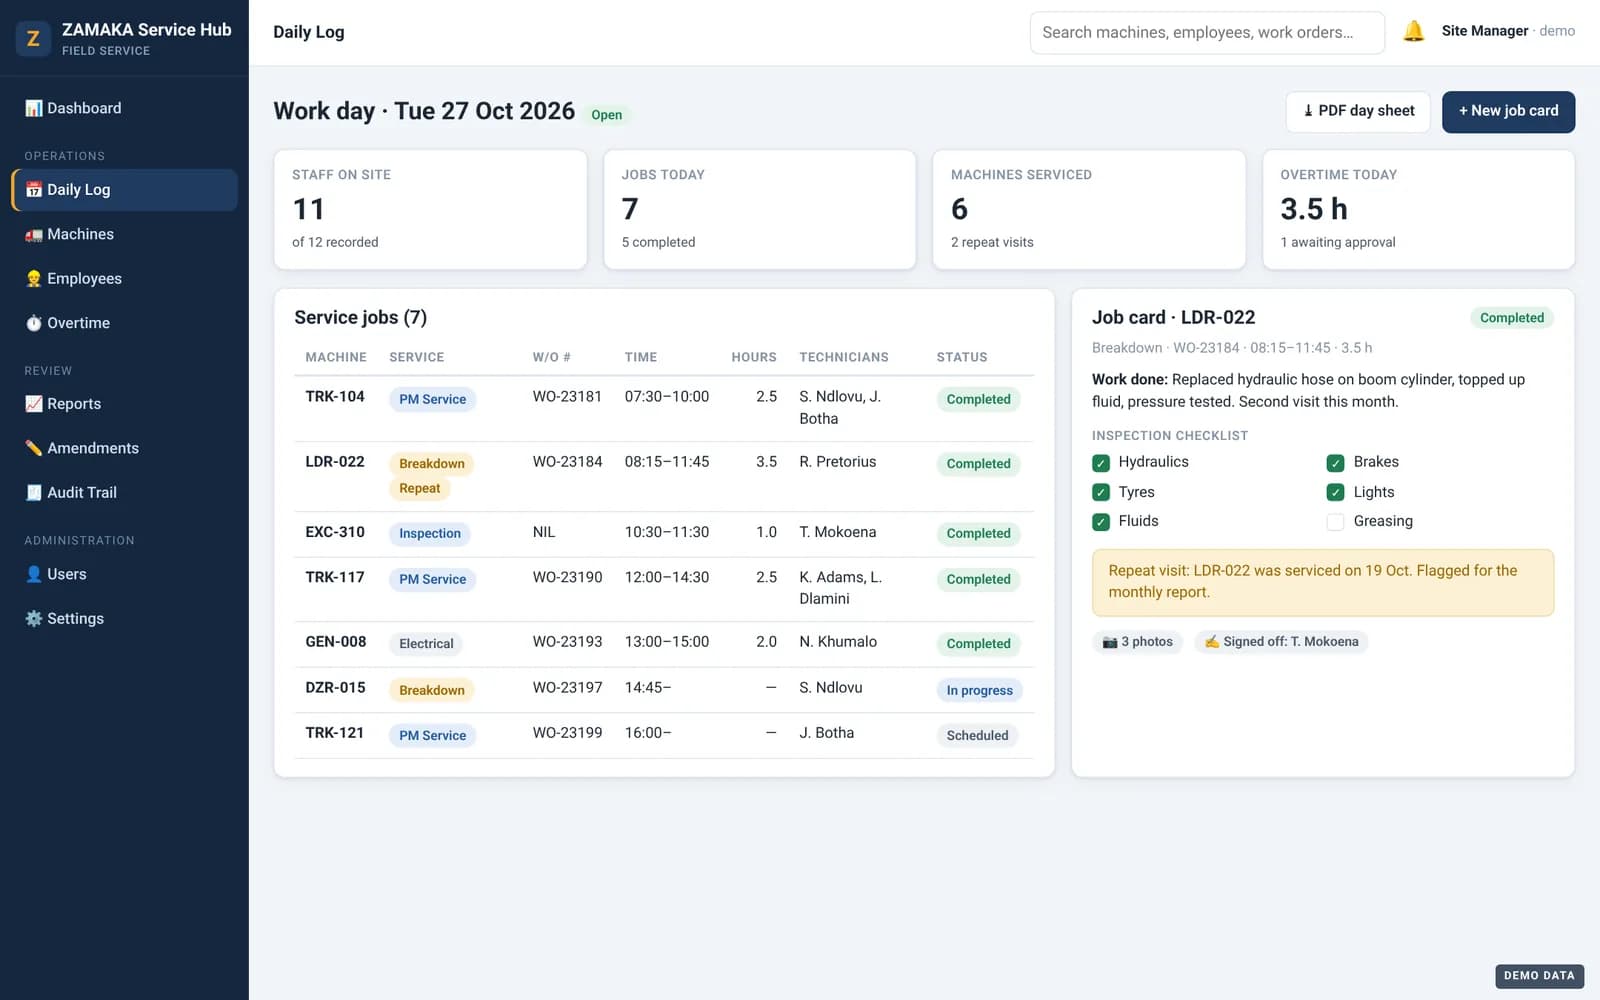Click the signing hand icon on sign-off chip
The width and height of the screenshot is (1600, 1000).
1212,642
